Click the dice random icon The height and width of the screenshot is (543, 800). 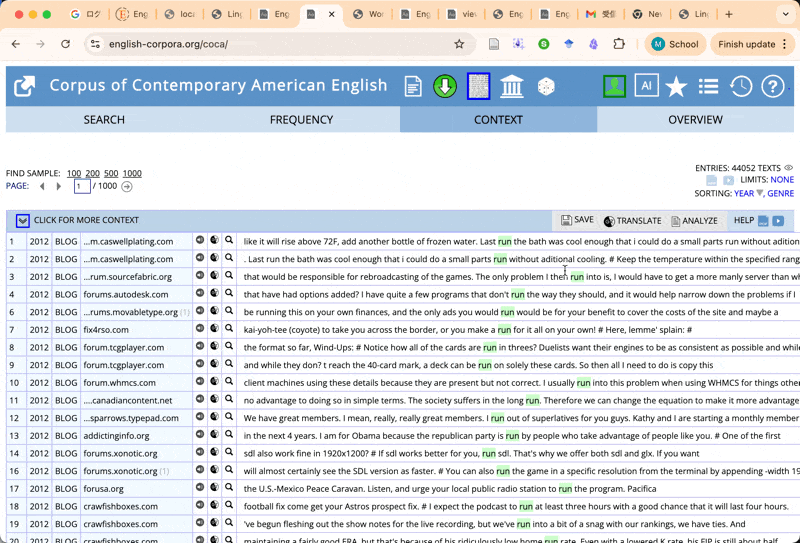(546, 87)
